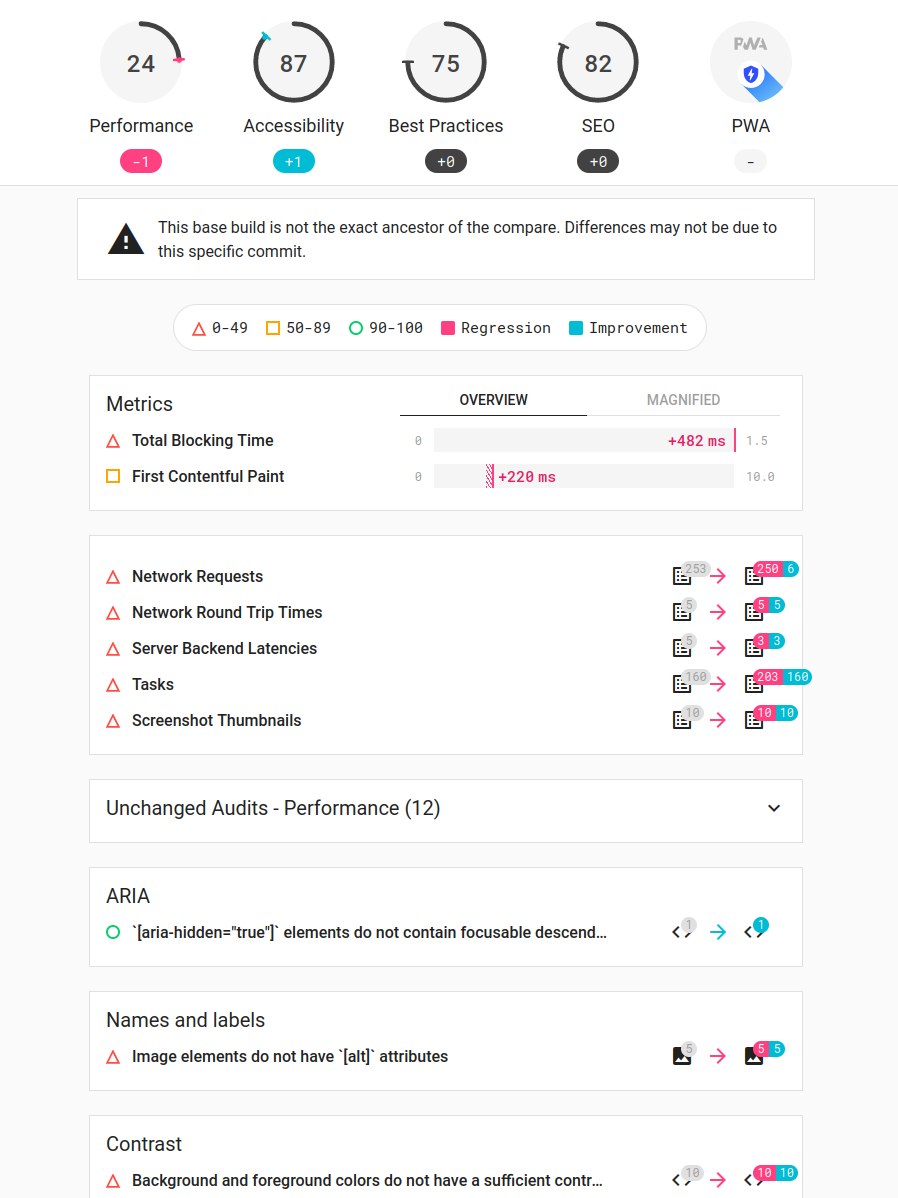
Task: Click the image alt attributes compare icon
Action: tap(754, 1056)
